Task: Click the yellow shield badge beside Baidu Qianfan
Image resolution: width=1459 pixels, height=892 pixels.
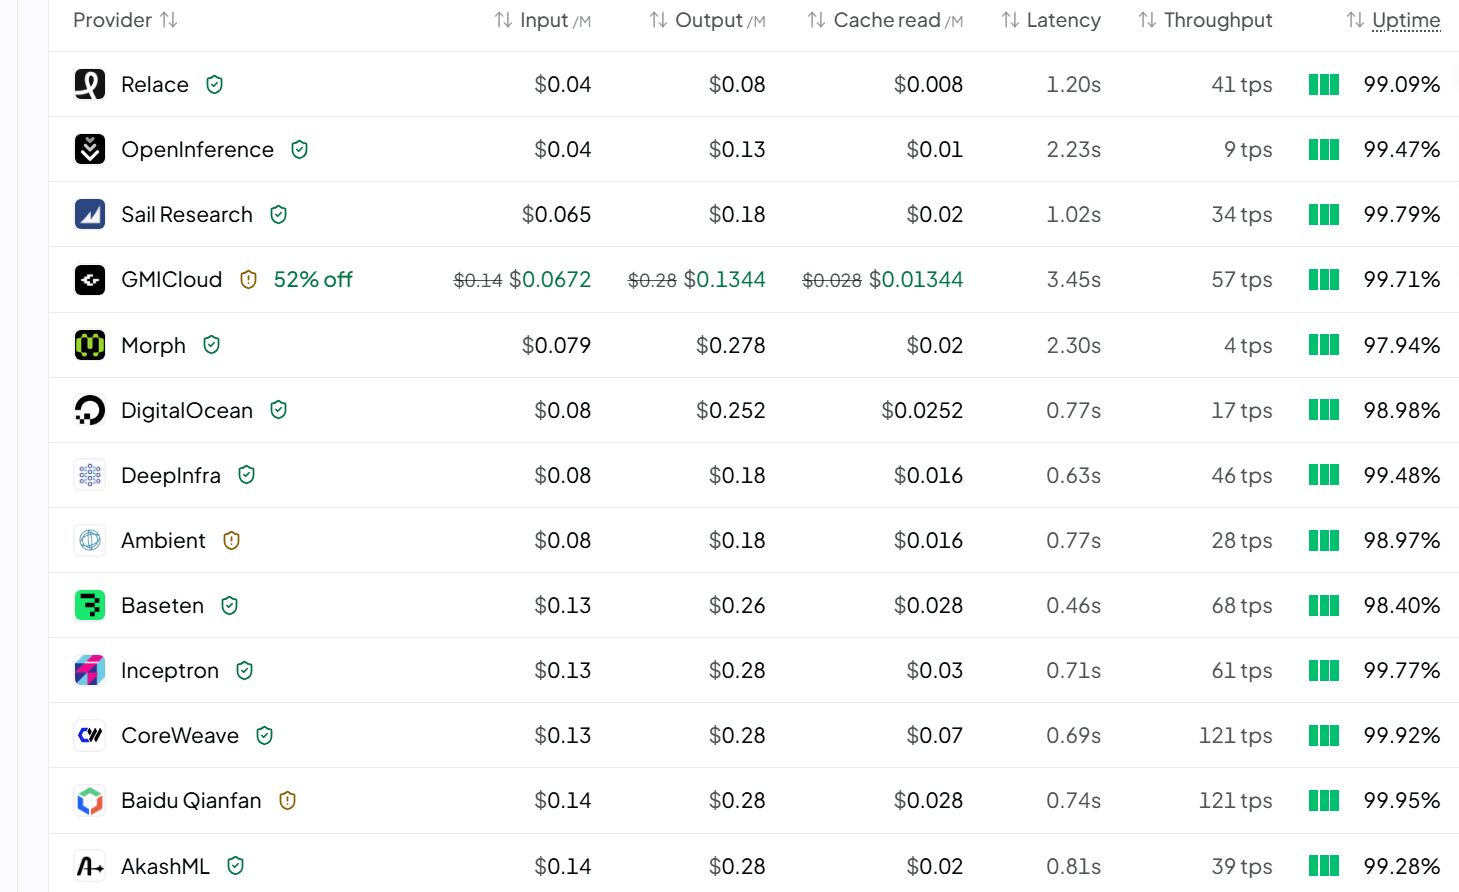Action: (288, 801)
